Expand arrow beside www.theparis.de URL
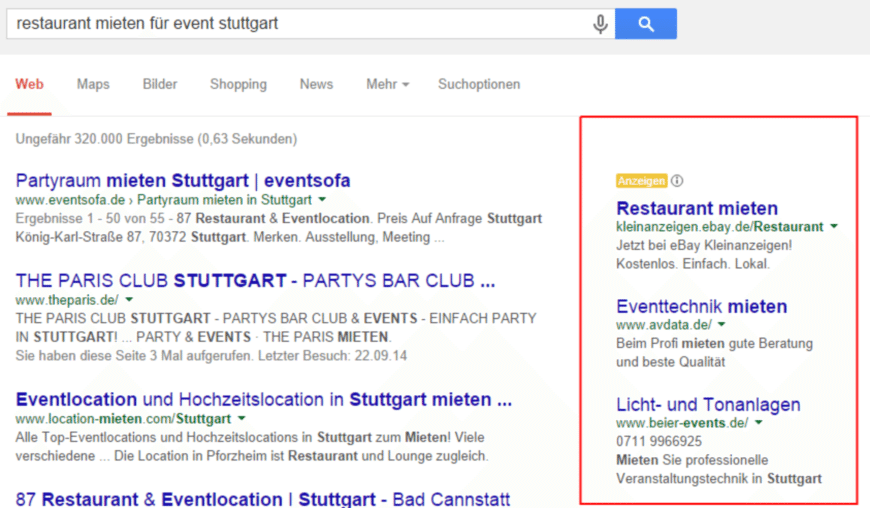The width and height of the screenshot is (870, 508). (x=129, y=299)
